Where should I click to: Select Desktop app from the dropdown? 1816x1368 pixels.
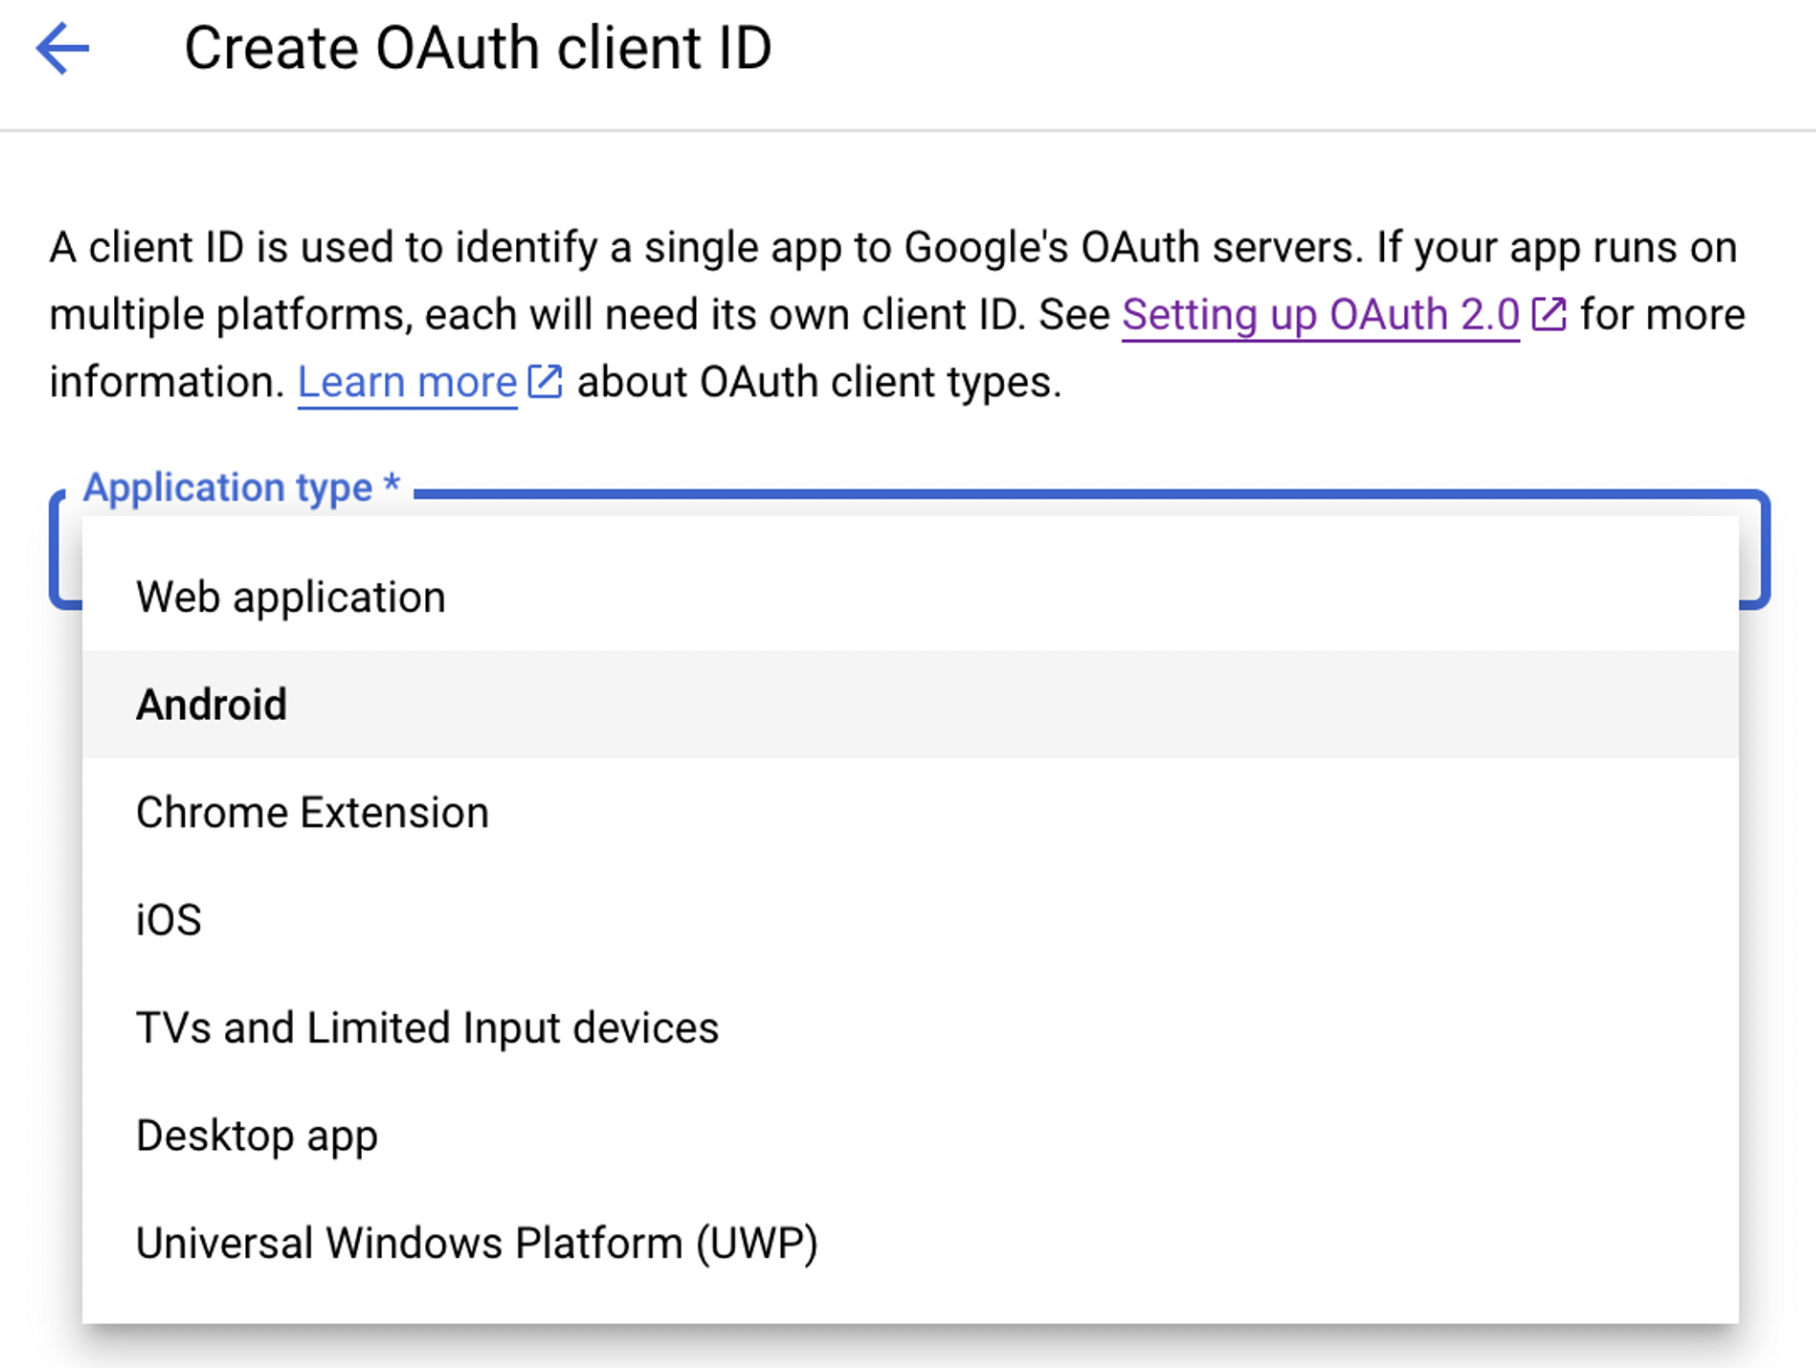point(910,1136)
